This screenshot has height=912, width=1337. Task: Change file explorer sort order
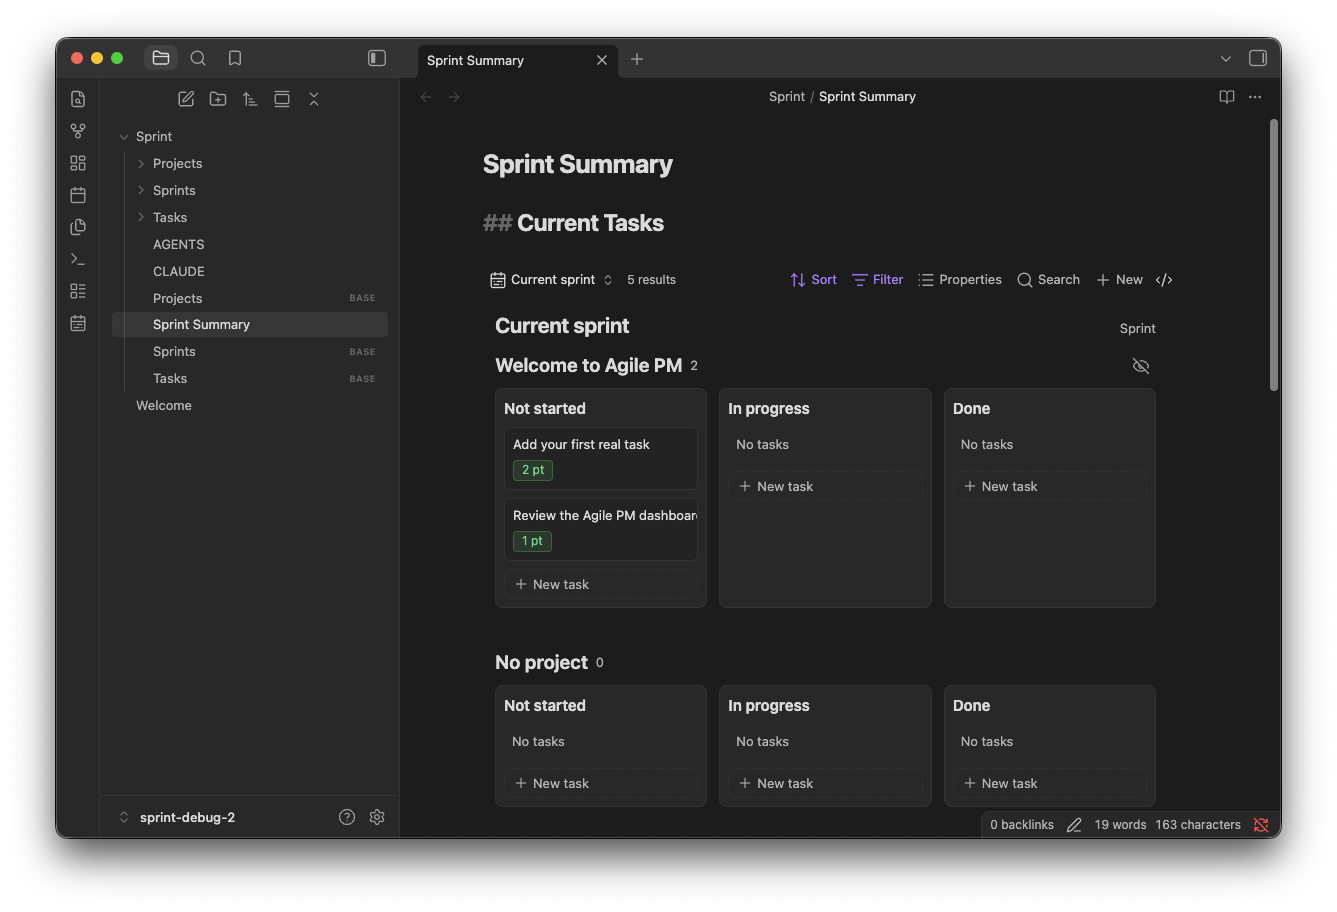250,99
